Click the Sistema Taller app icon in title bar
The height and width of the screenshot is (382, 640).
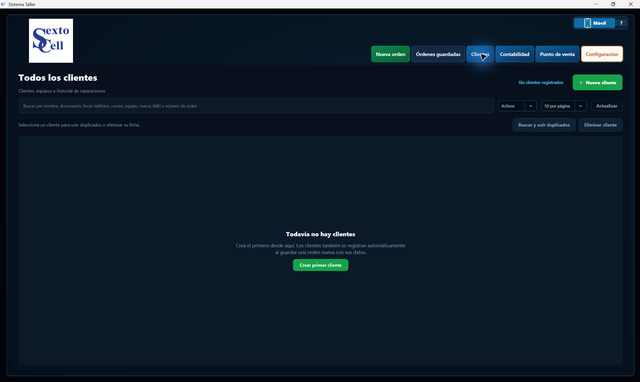(x=4, y=4)
